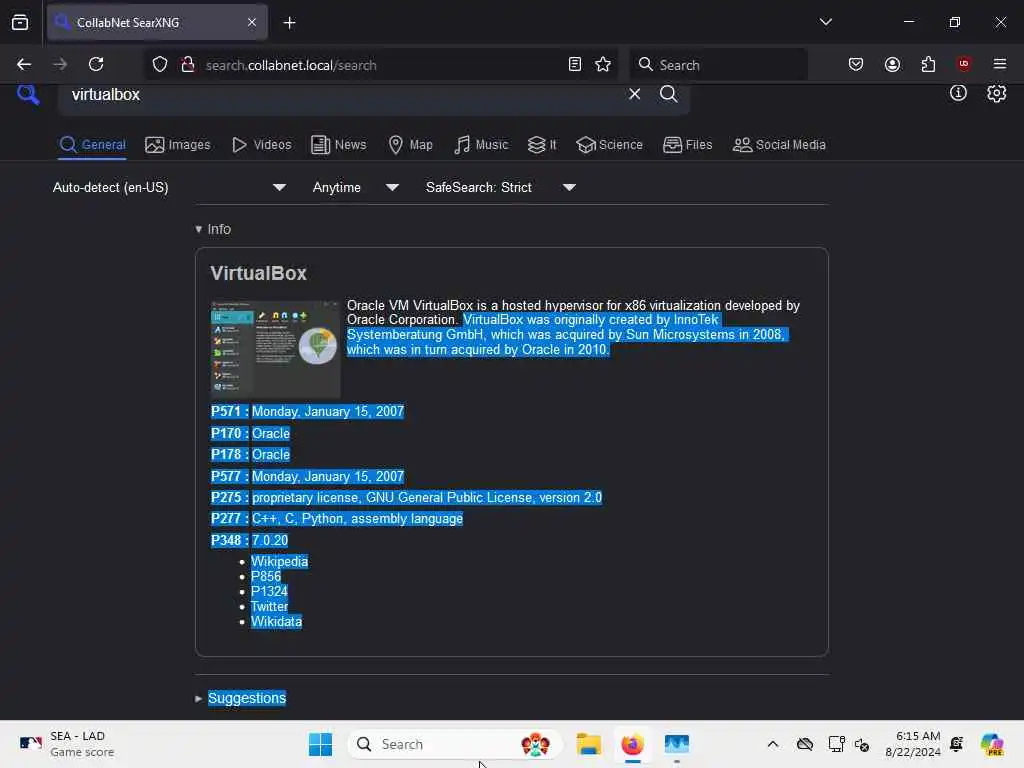The width and height of the screenshot is (1024, 768).
Task: Open File Explorer from taskbar
Action: [588, 744]
